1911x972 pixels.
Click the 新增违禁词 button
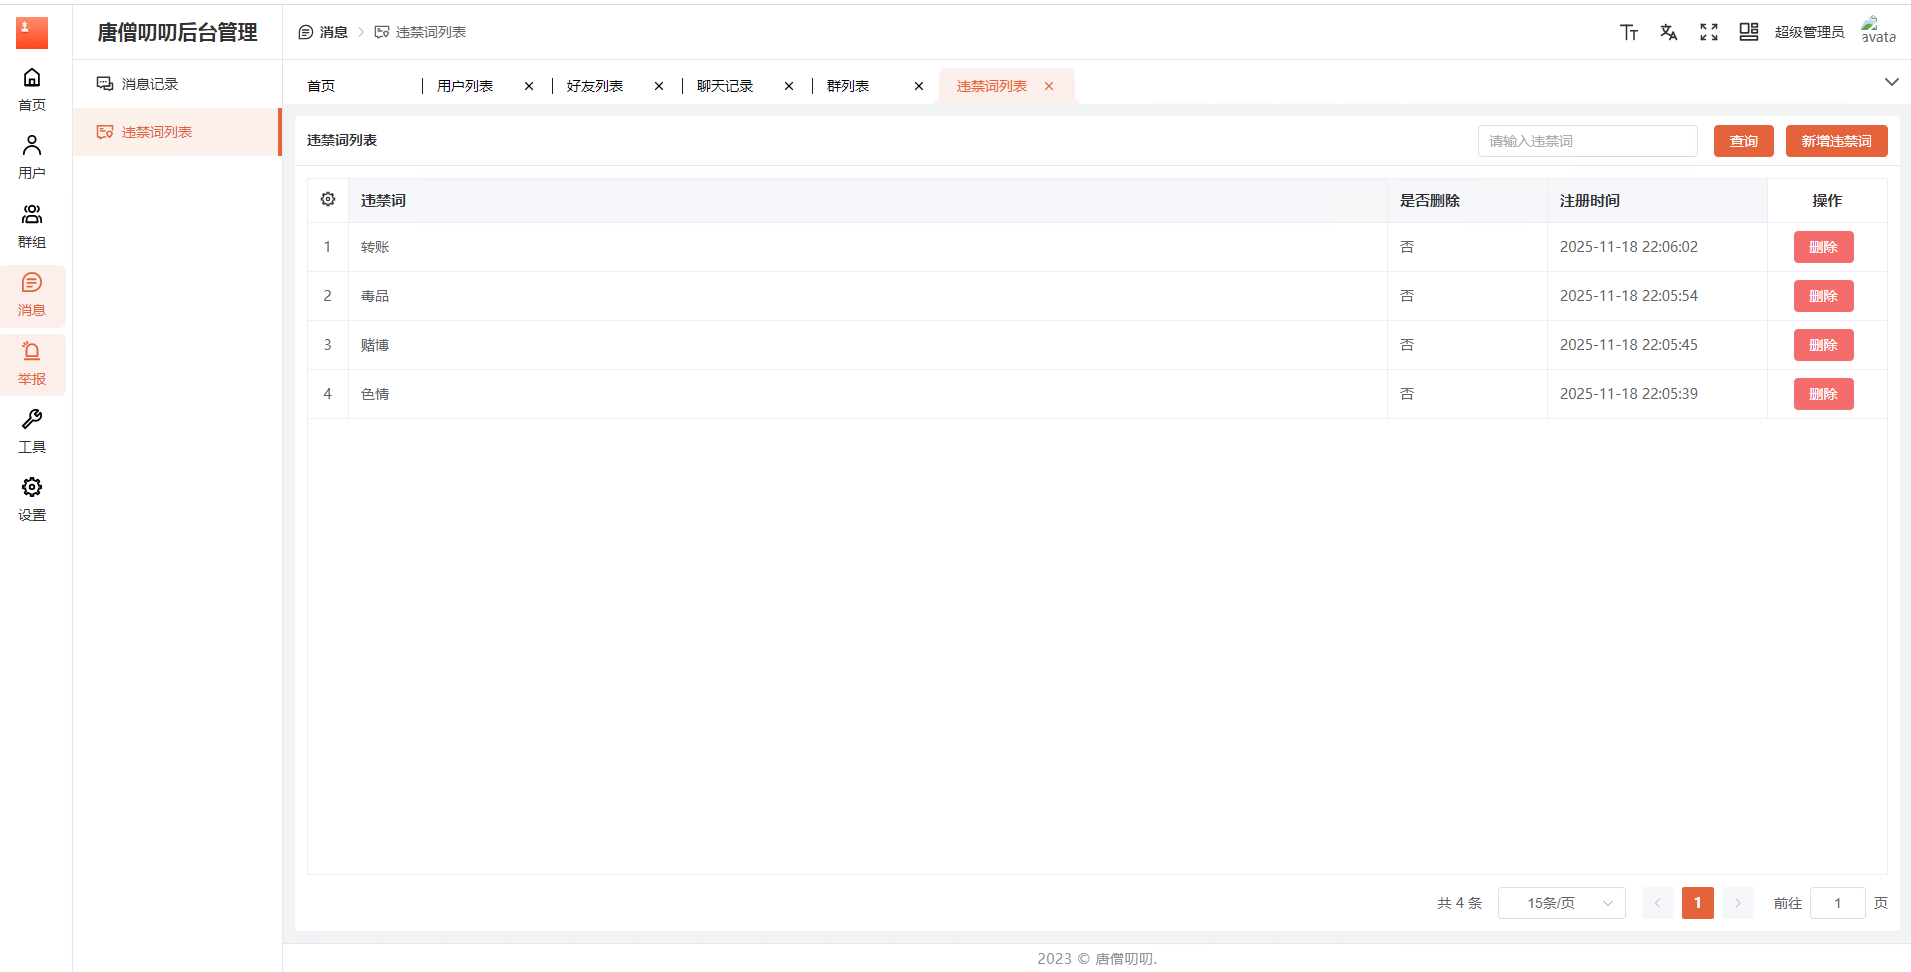(x=1836, y=141)
